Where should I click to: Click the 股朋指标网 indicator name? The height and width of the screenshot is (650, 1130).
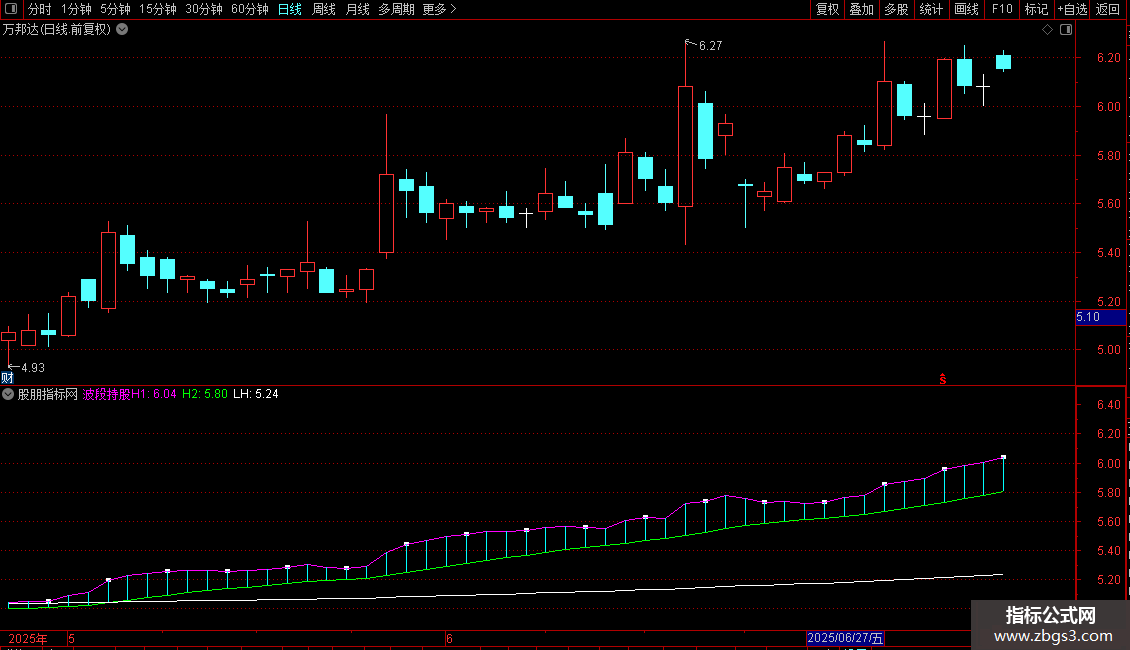pos(48,394)
